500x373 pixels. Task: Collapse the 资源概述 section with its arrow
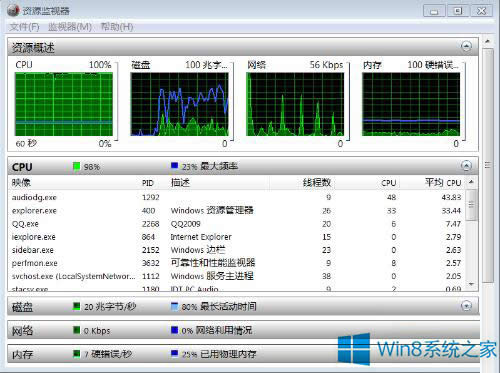466,46
